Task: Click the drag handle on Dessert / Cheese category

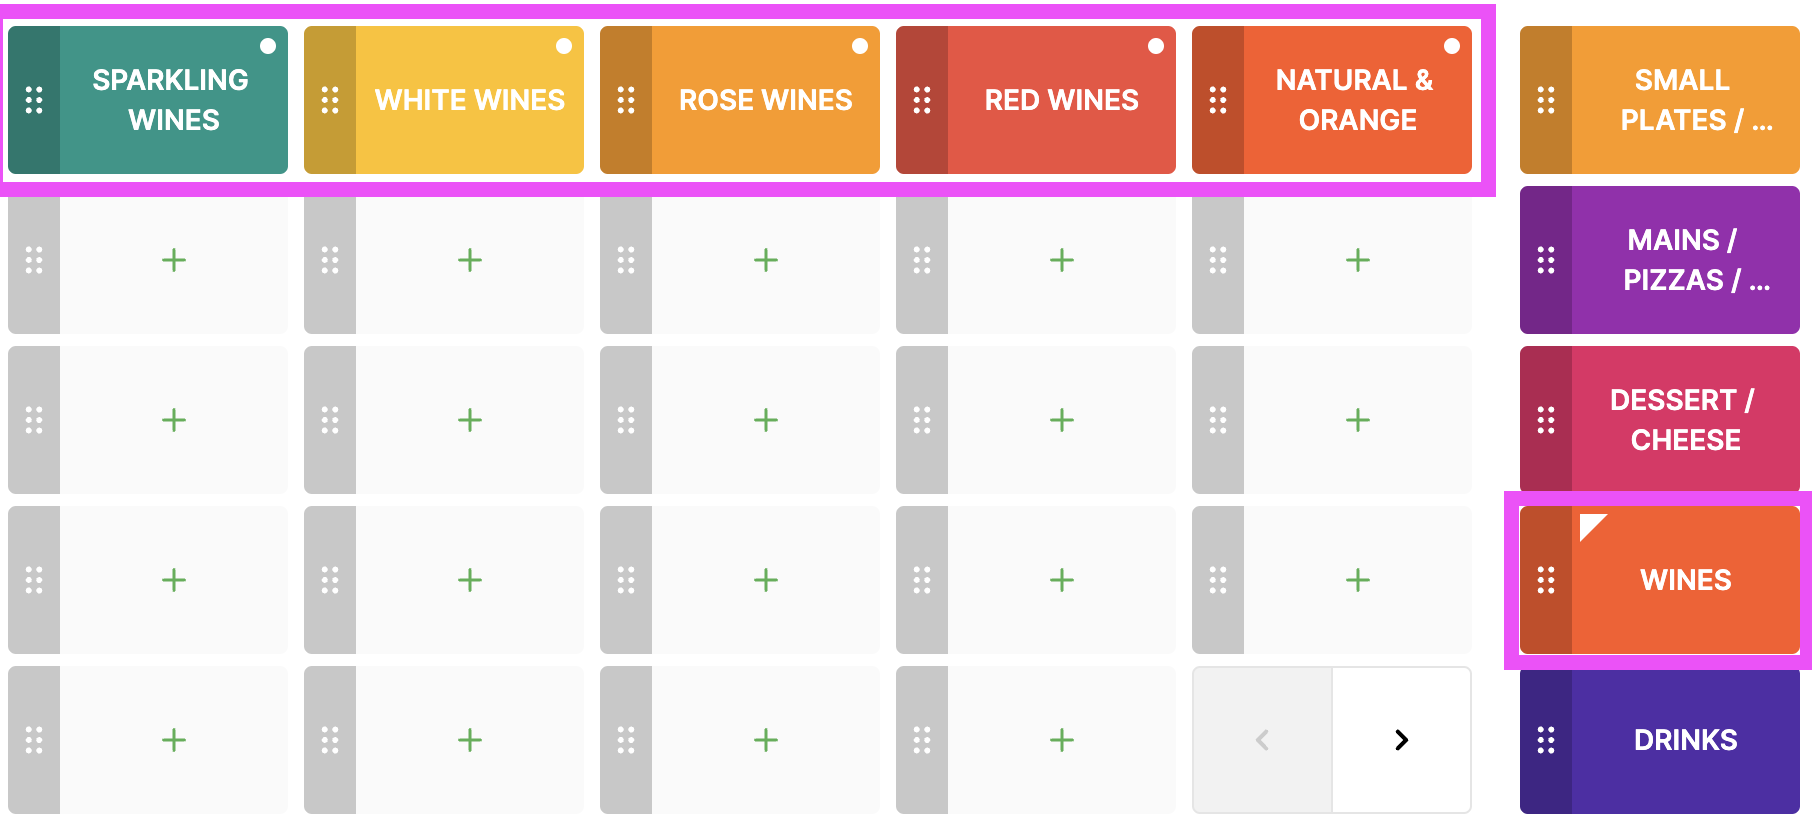Action: pos(1546,420)
